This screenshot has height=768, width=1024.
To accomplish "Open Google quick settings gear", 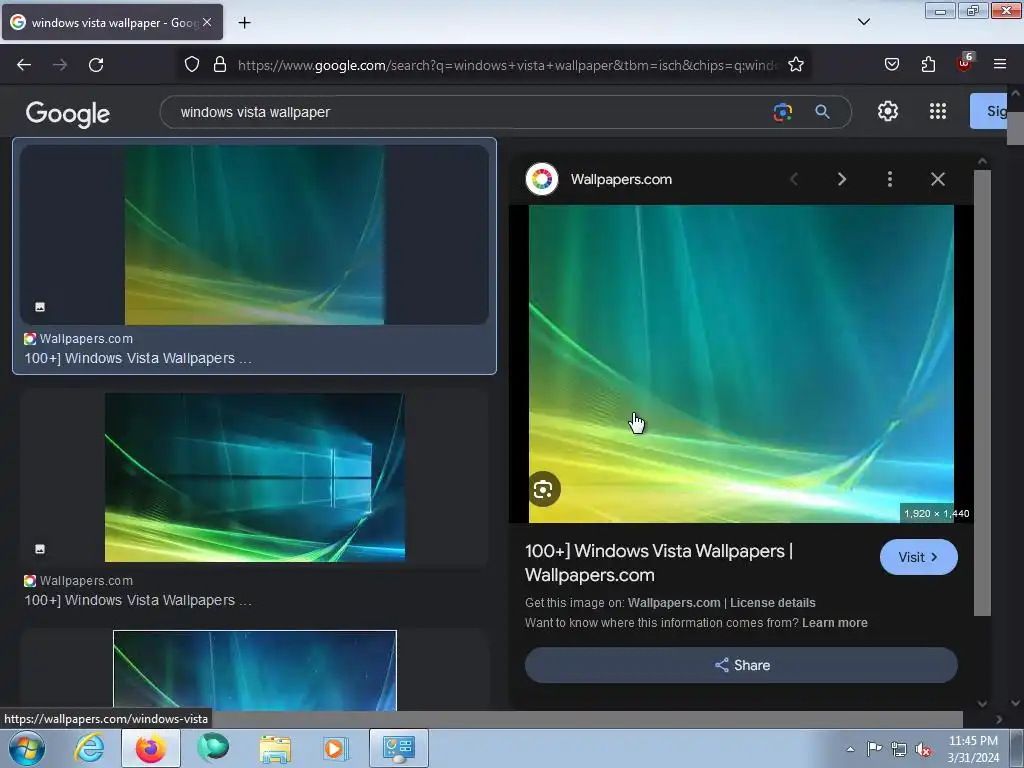I will tap(888, 111).
